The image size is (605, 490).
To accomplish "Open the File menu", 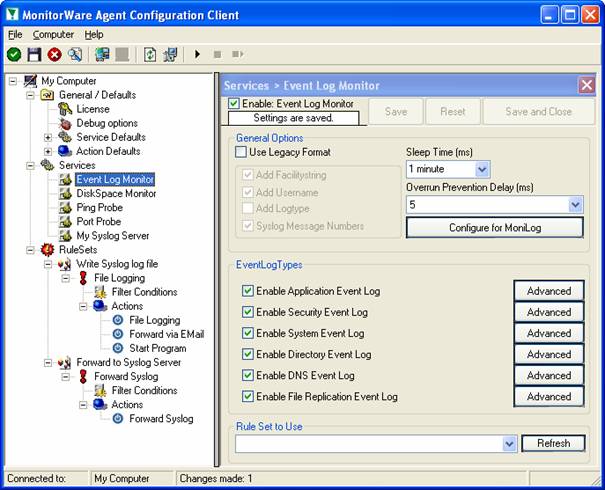I will 15,35.
